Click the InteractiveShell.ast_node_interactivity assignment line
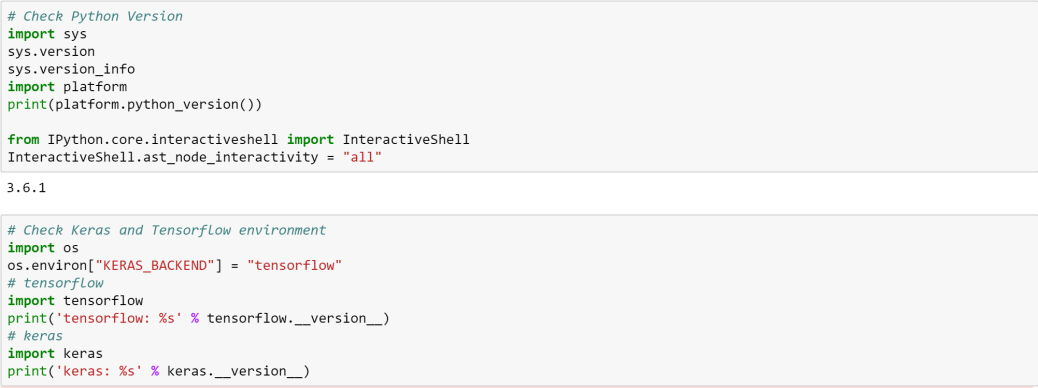Screen dimensions: 1038x388 click(x=195, y=158)
